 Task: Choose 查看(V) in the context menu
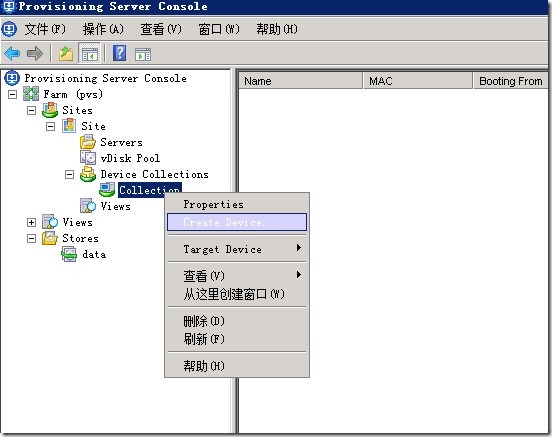tap(237, 276)
